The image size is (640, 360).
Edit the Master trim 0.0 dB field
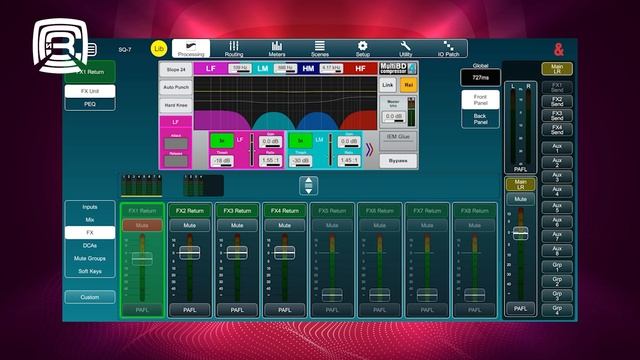pyautogui.click(x=393, y=117)
